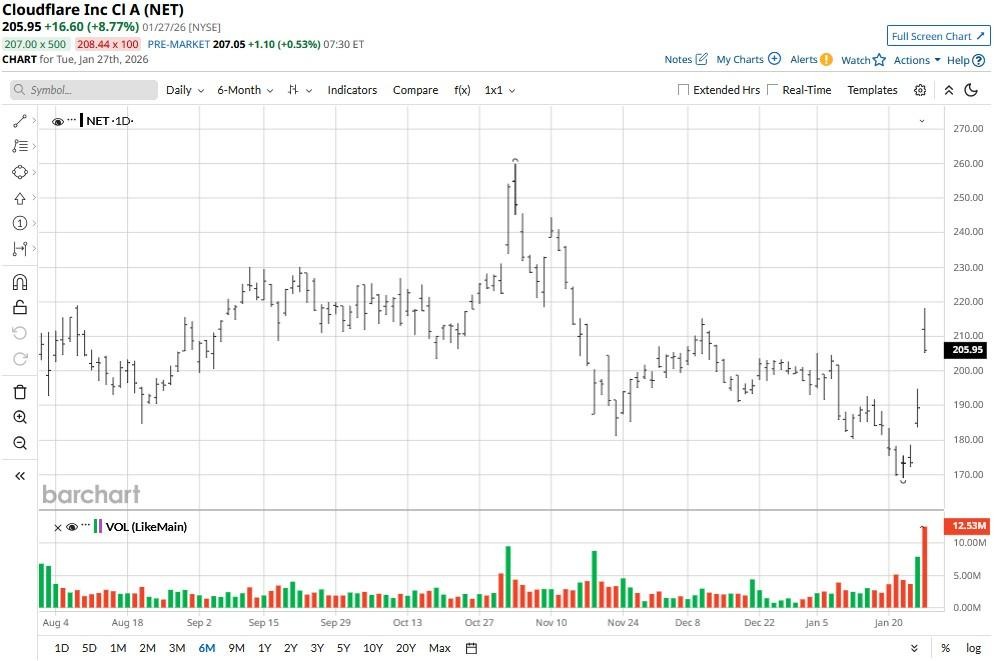Click the black NET series color bar
This screenshot has width=994, height=661.
tap(81, 120)
